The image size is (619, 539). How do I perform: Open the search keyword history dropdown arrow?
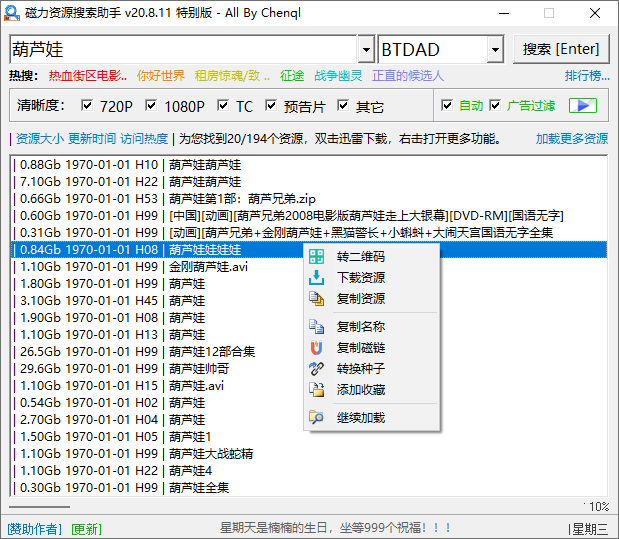click(x=365, y=49)
